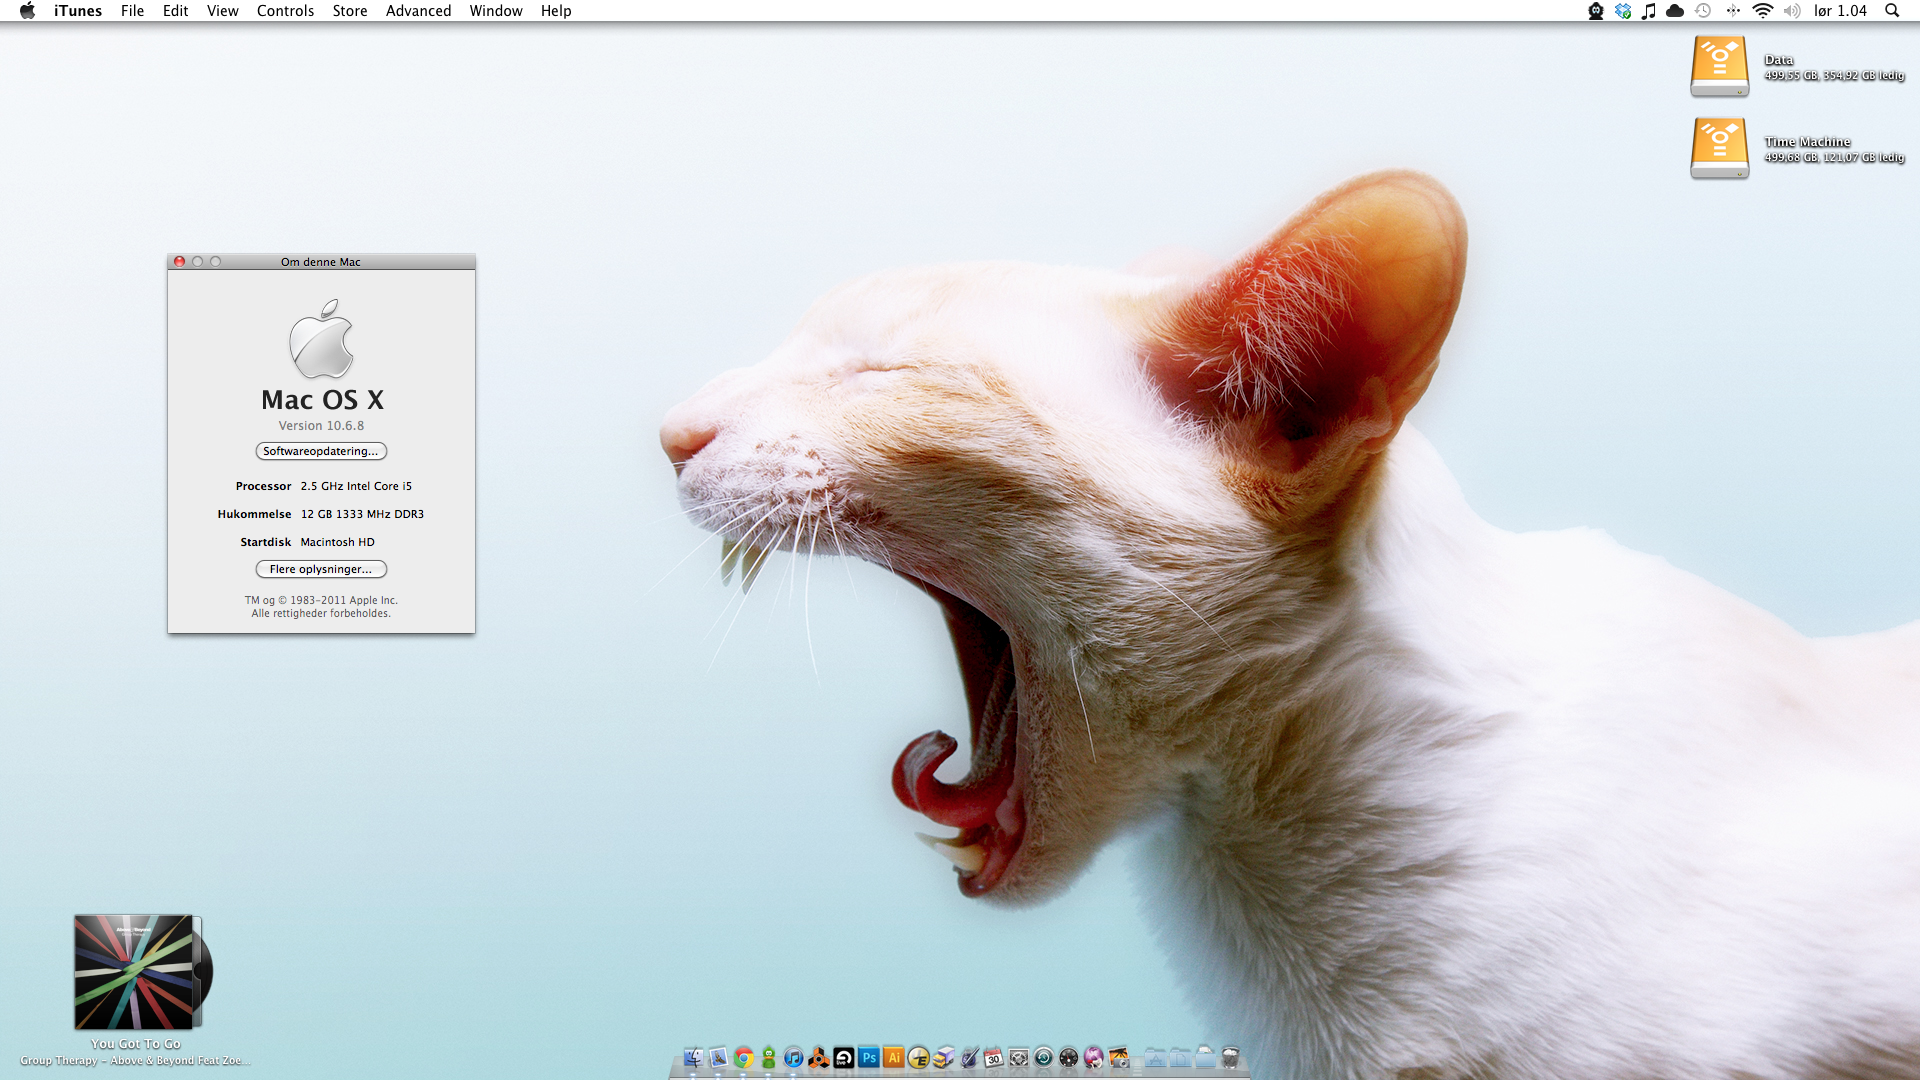Click the Flere oplysninger button
Viewport: 1920px width, 1080px height.
(321, 569)
